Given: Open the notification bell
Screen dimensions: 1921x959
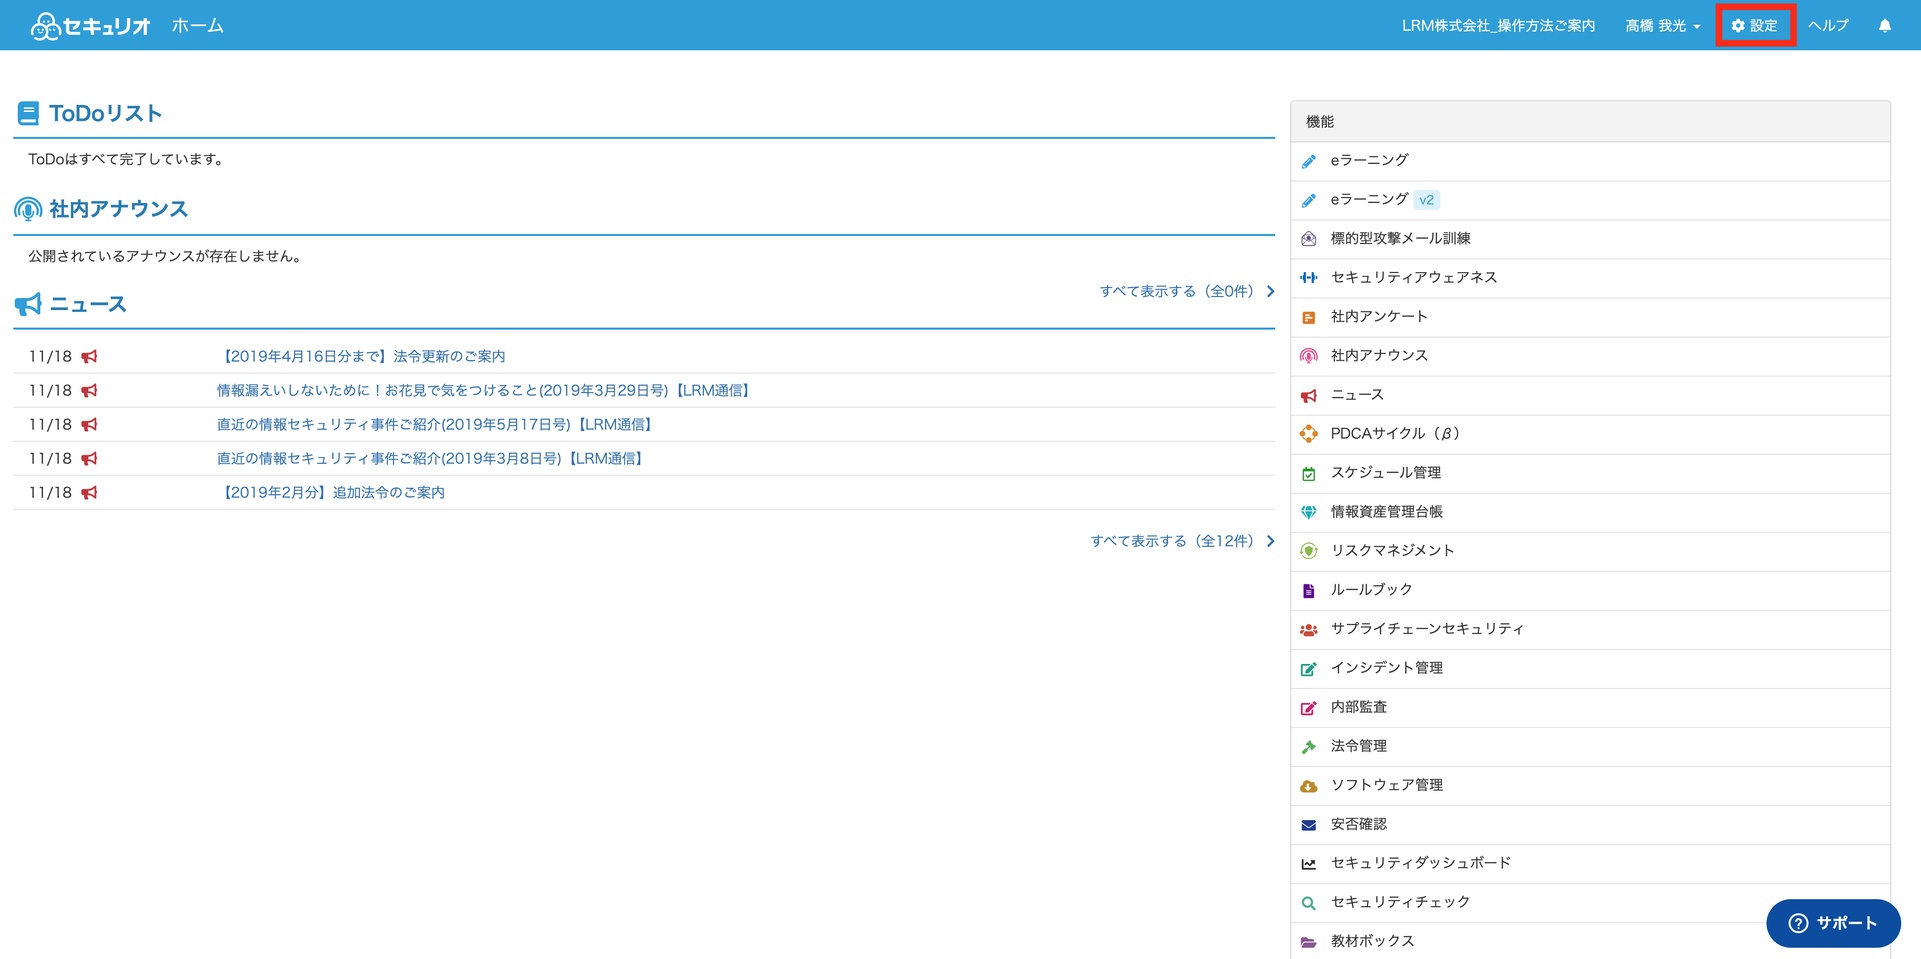Looking at the screenshot, I should [1885, 26].
